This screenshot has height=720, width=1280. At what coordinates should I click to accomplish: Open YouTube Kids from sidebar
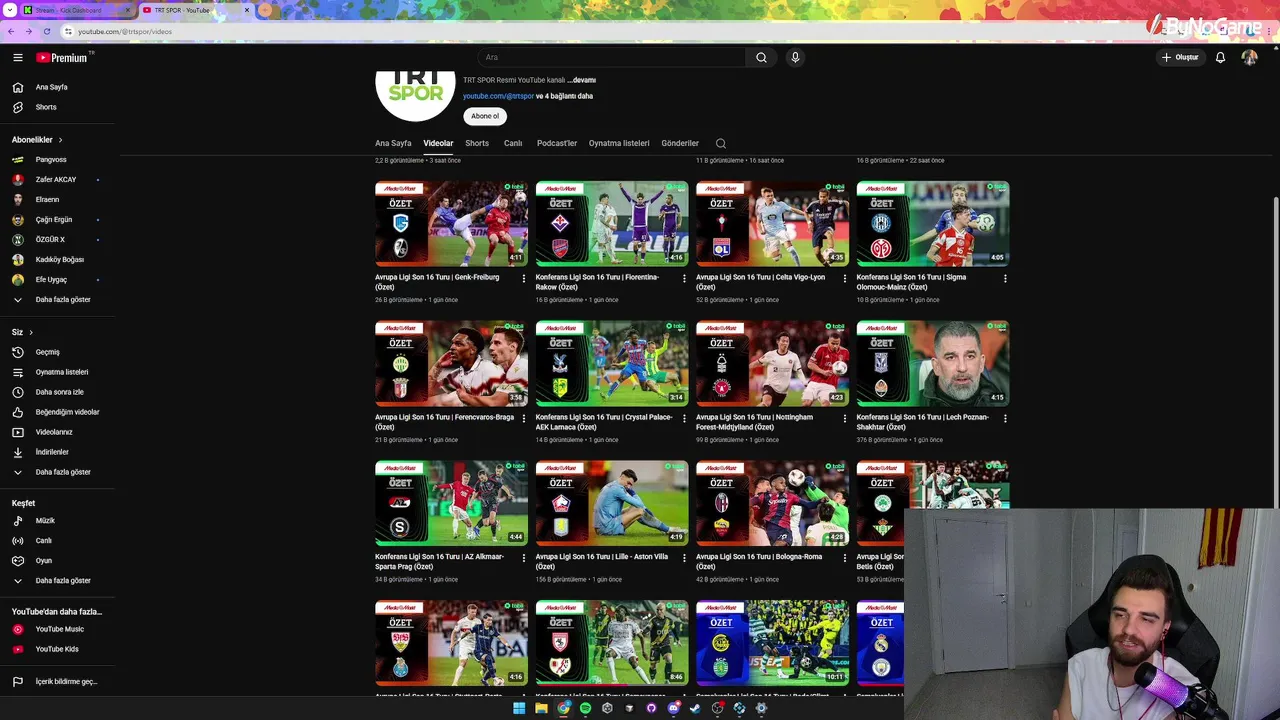(58, 649)
